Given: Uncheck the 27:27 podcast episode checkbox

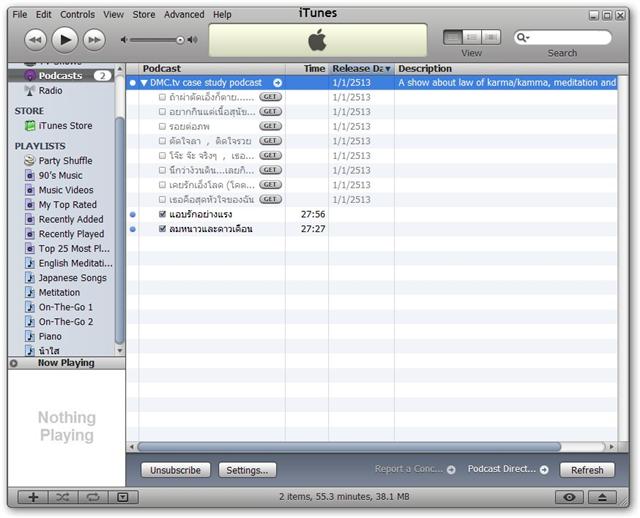Looking at the screenshot, I should click(x=162, y=229).
